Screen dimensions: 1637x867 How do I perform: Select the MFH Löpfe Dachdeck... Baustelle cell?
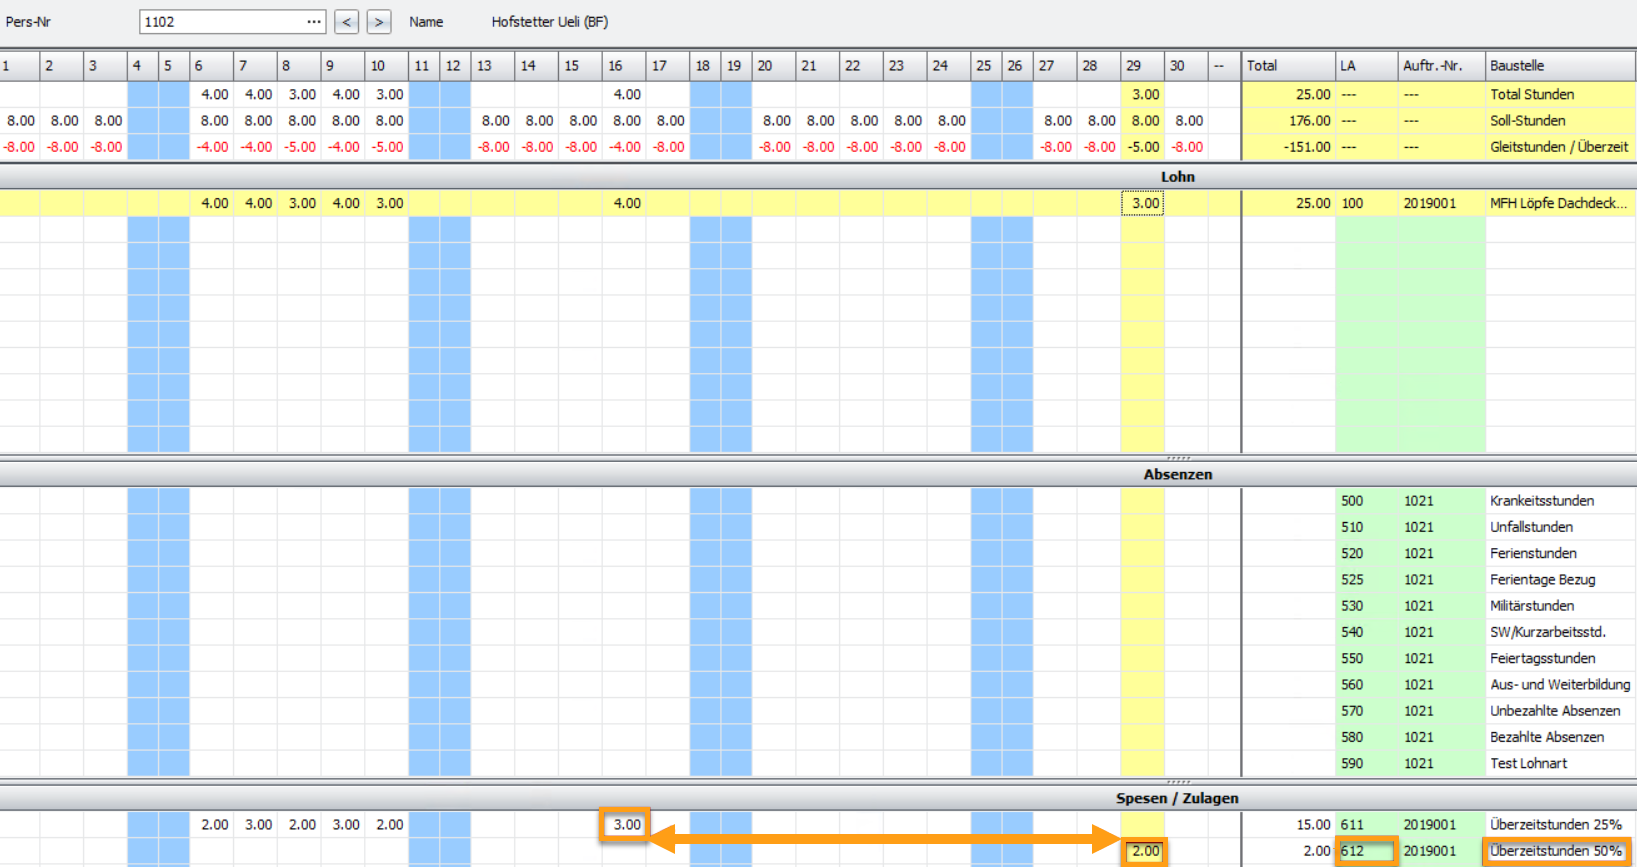click(1560, 203)
